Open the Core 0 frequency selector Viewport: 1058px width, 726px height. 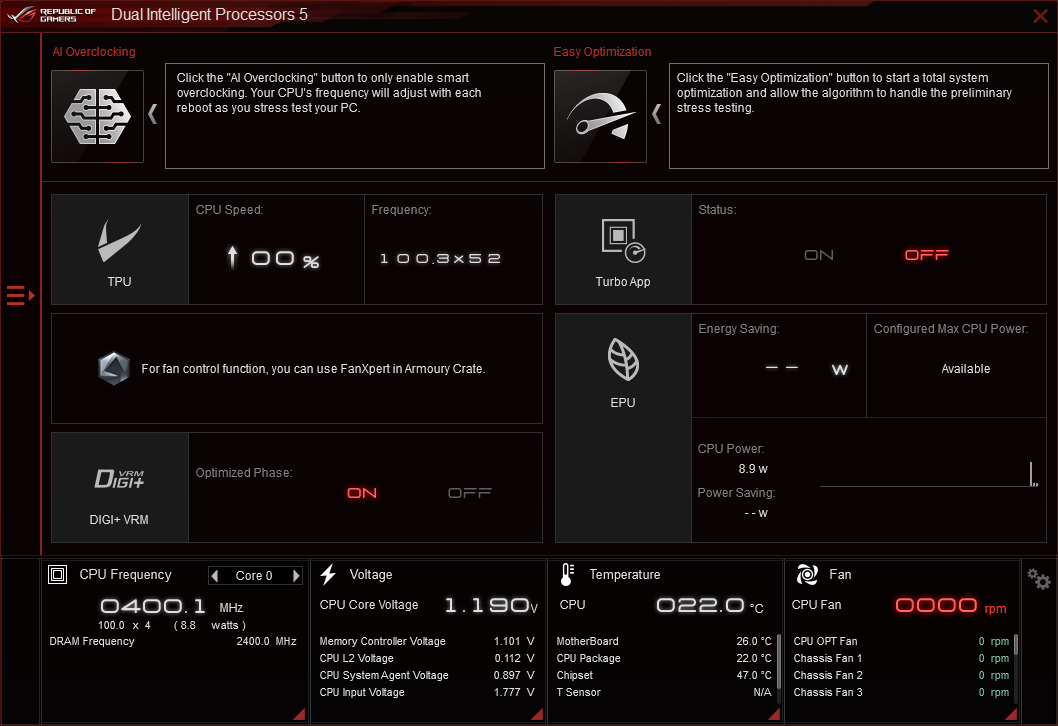click(255, 575)
